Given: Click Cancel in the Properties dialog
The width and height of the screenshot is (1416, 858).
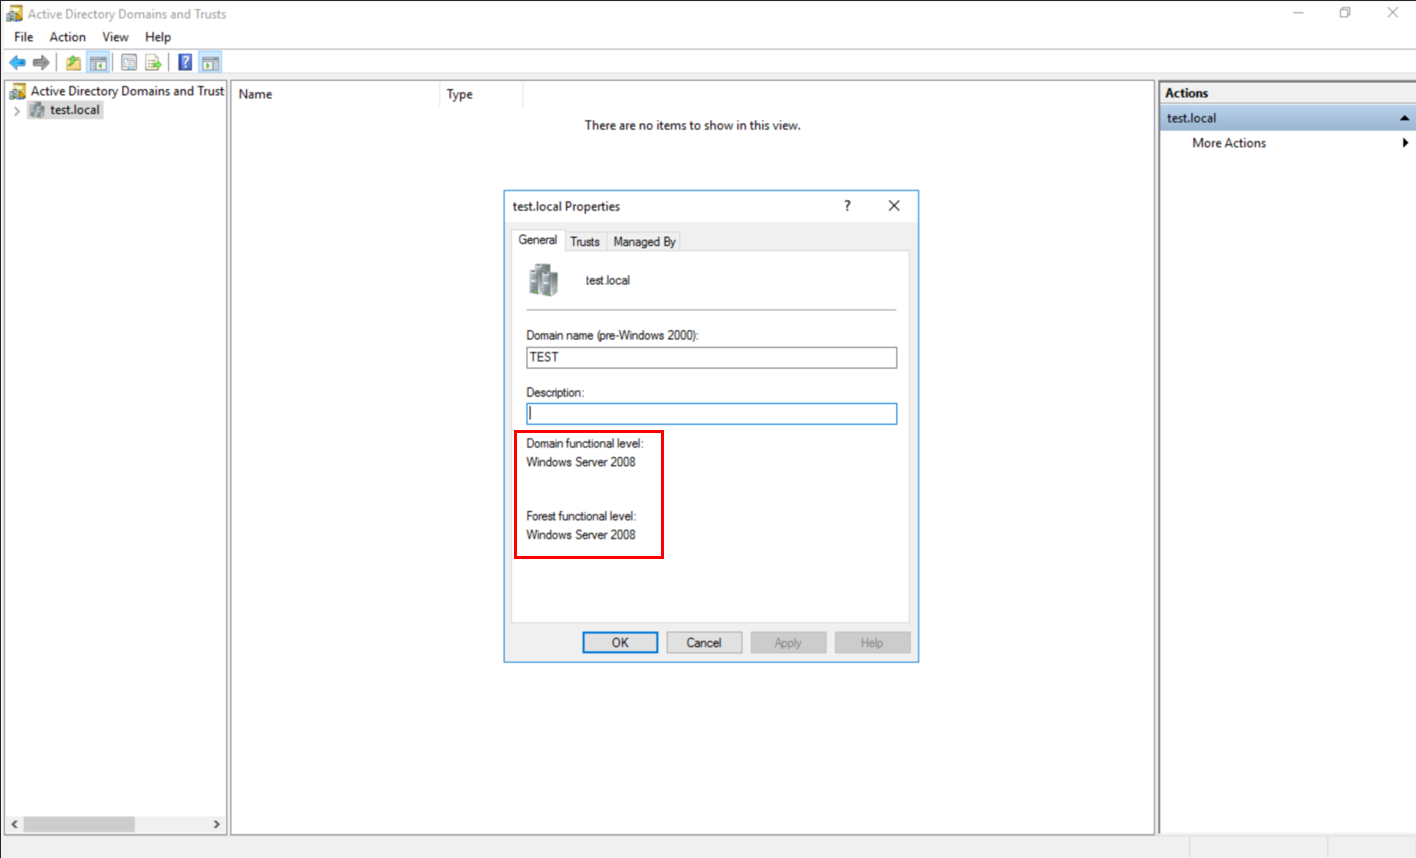Looking at the screenshot, I should click(704, 643).
